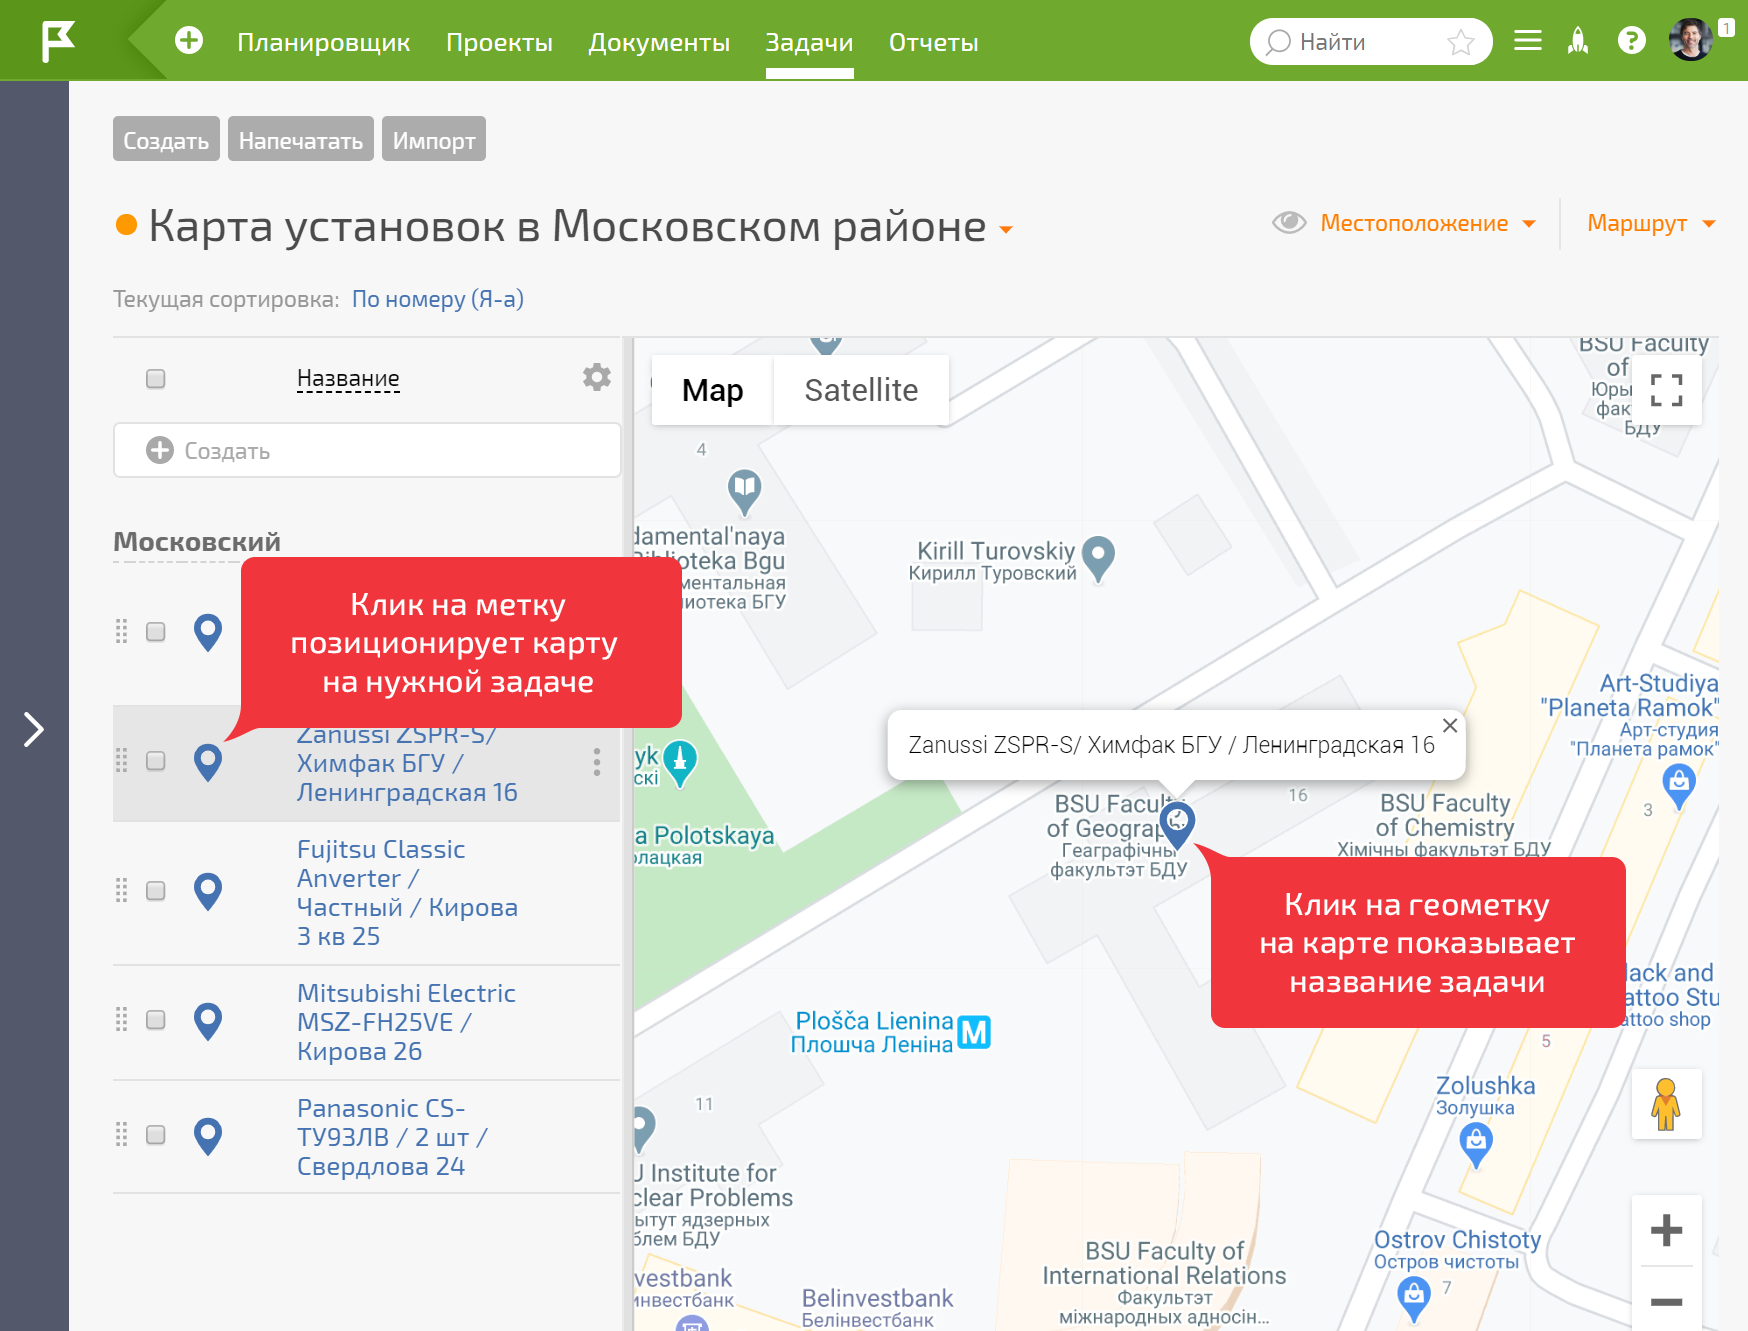This screenshot has width=1748, height=1331.
Task: Click the Импорт button
Action: 433,140
